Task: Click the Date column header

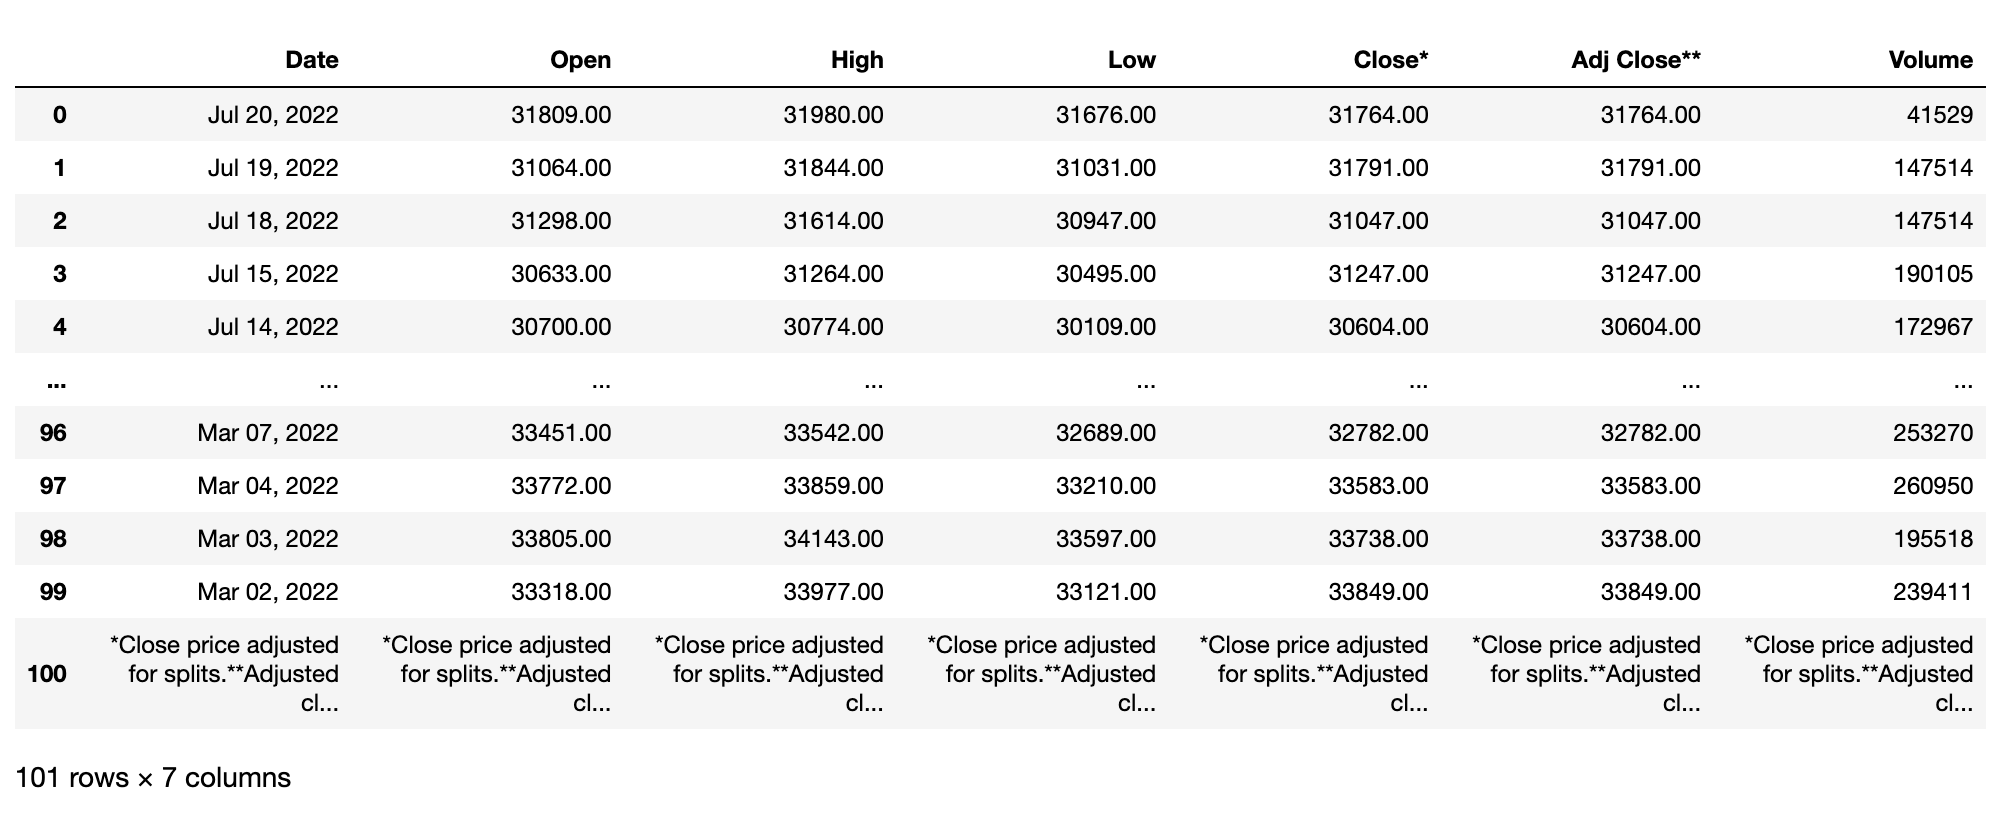Action: pos(311,60)
